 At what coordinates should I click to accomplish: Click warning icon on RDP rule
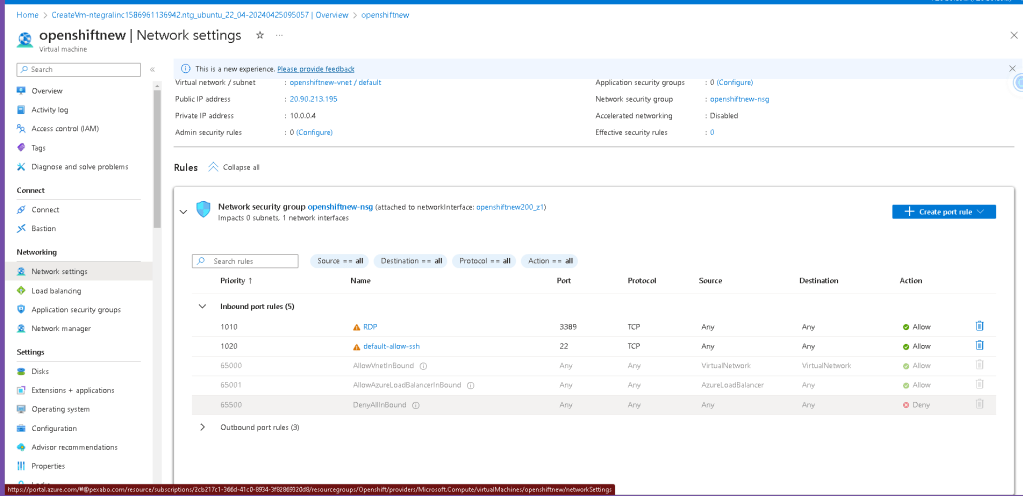[x=356, y=327]
